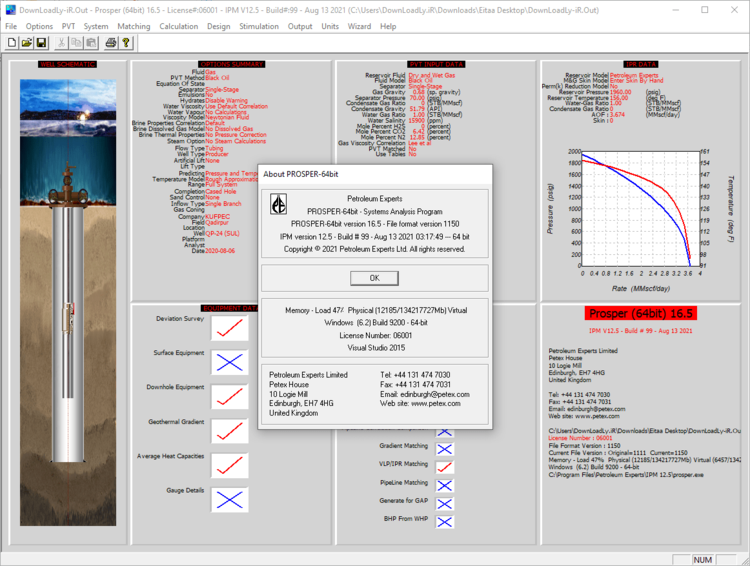Click the New file toolbar icon
Screen dimensions: 750x566
(12, 43)
